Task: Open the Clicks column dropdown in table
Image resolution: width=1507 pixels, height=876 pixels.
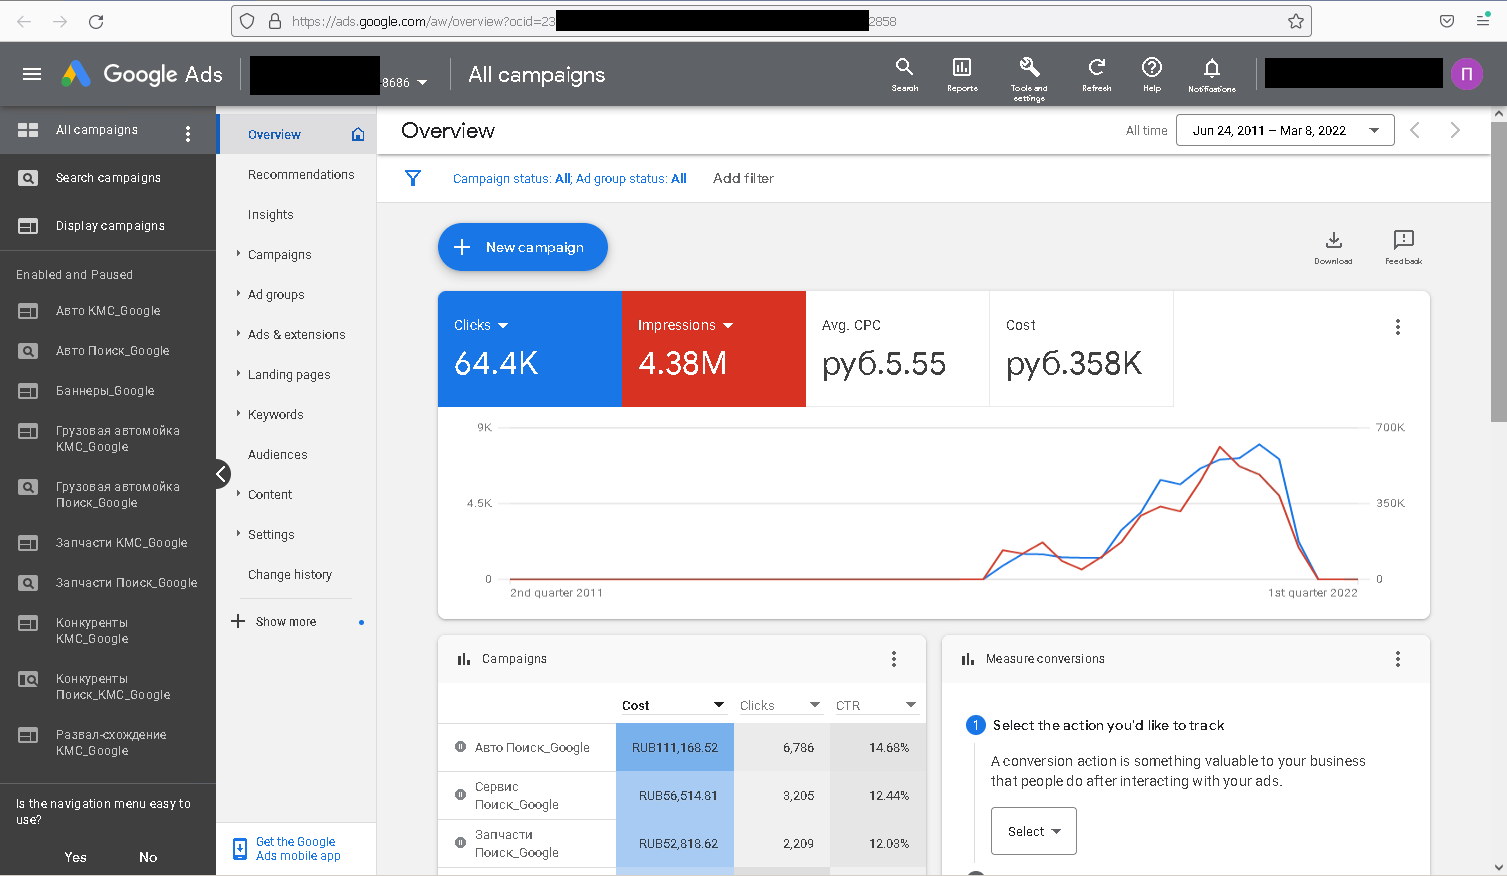Action: tap(815, 705)
